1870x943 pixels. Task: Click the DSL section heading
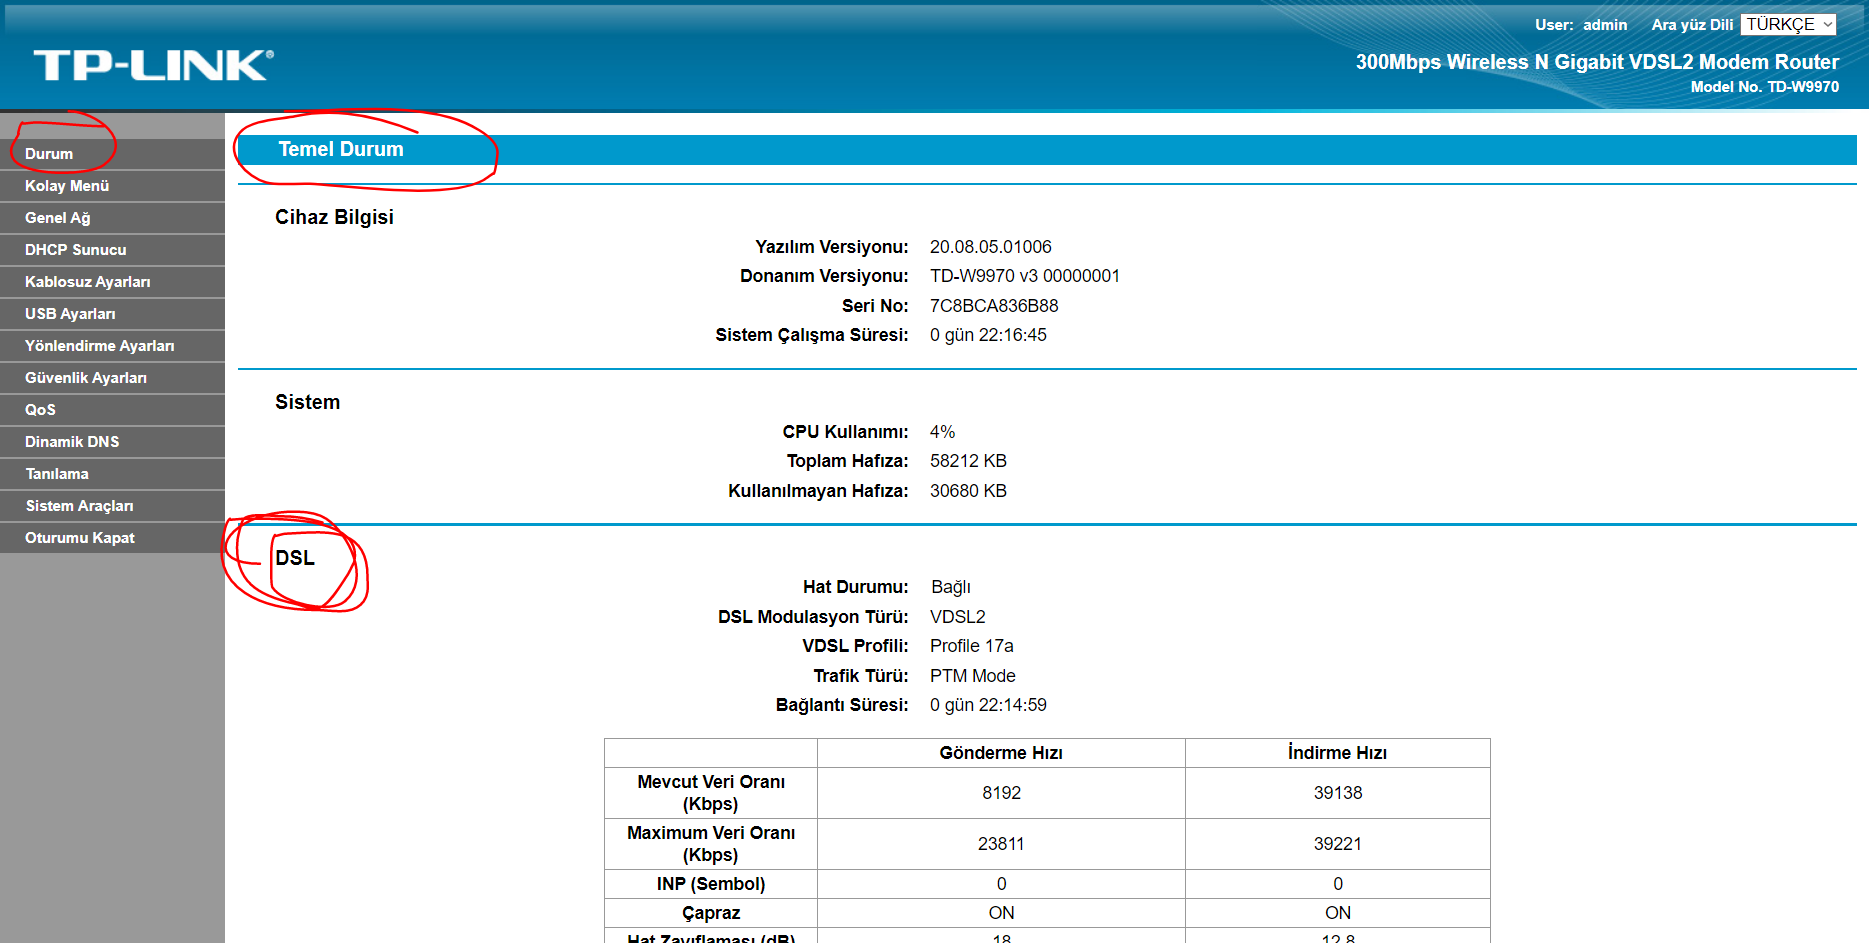295,558
